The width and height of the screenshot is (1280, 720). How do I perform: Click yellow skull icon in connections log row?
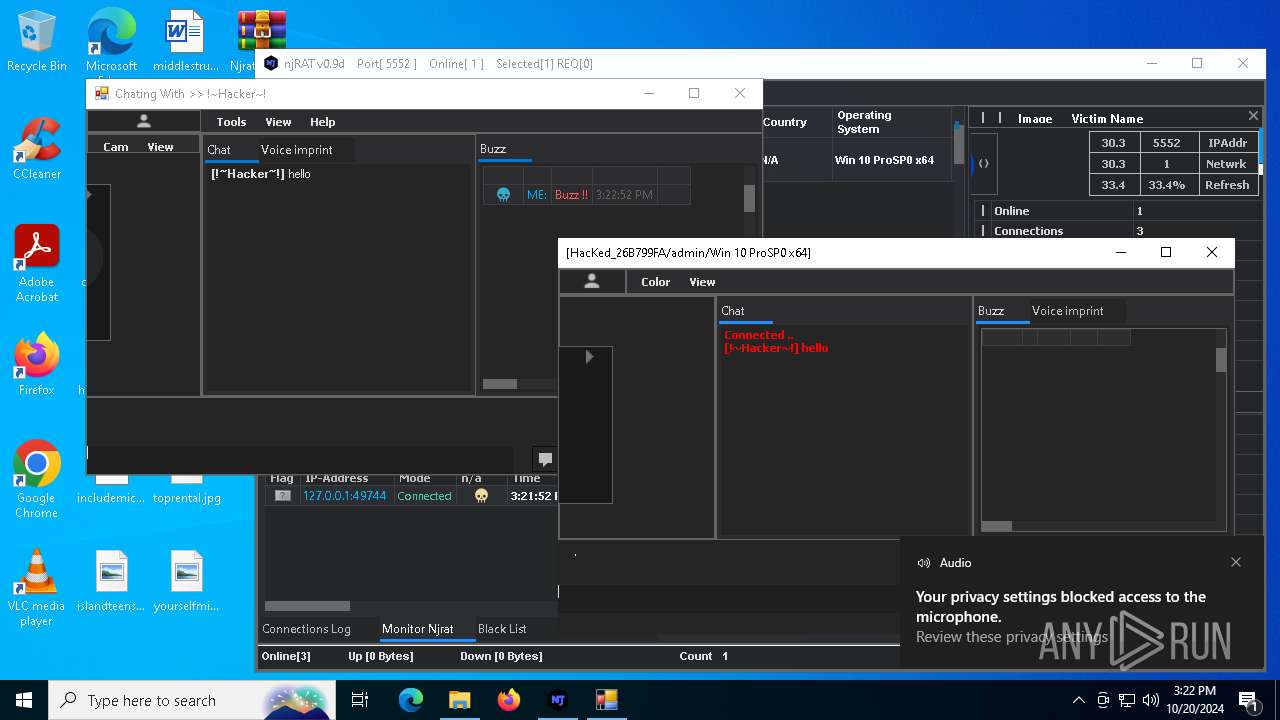point(481,496)
